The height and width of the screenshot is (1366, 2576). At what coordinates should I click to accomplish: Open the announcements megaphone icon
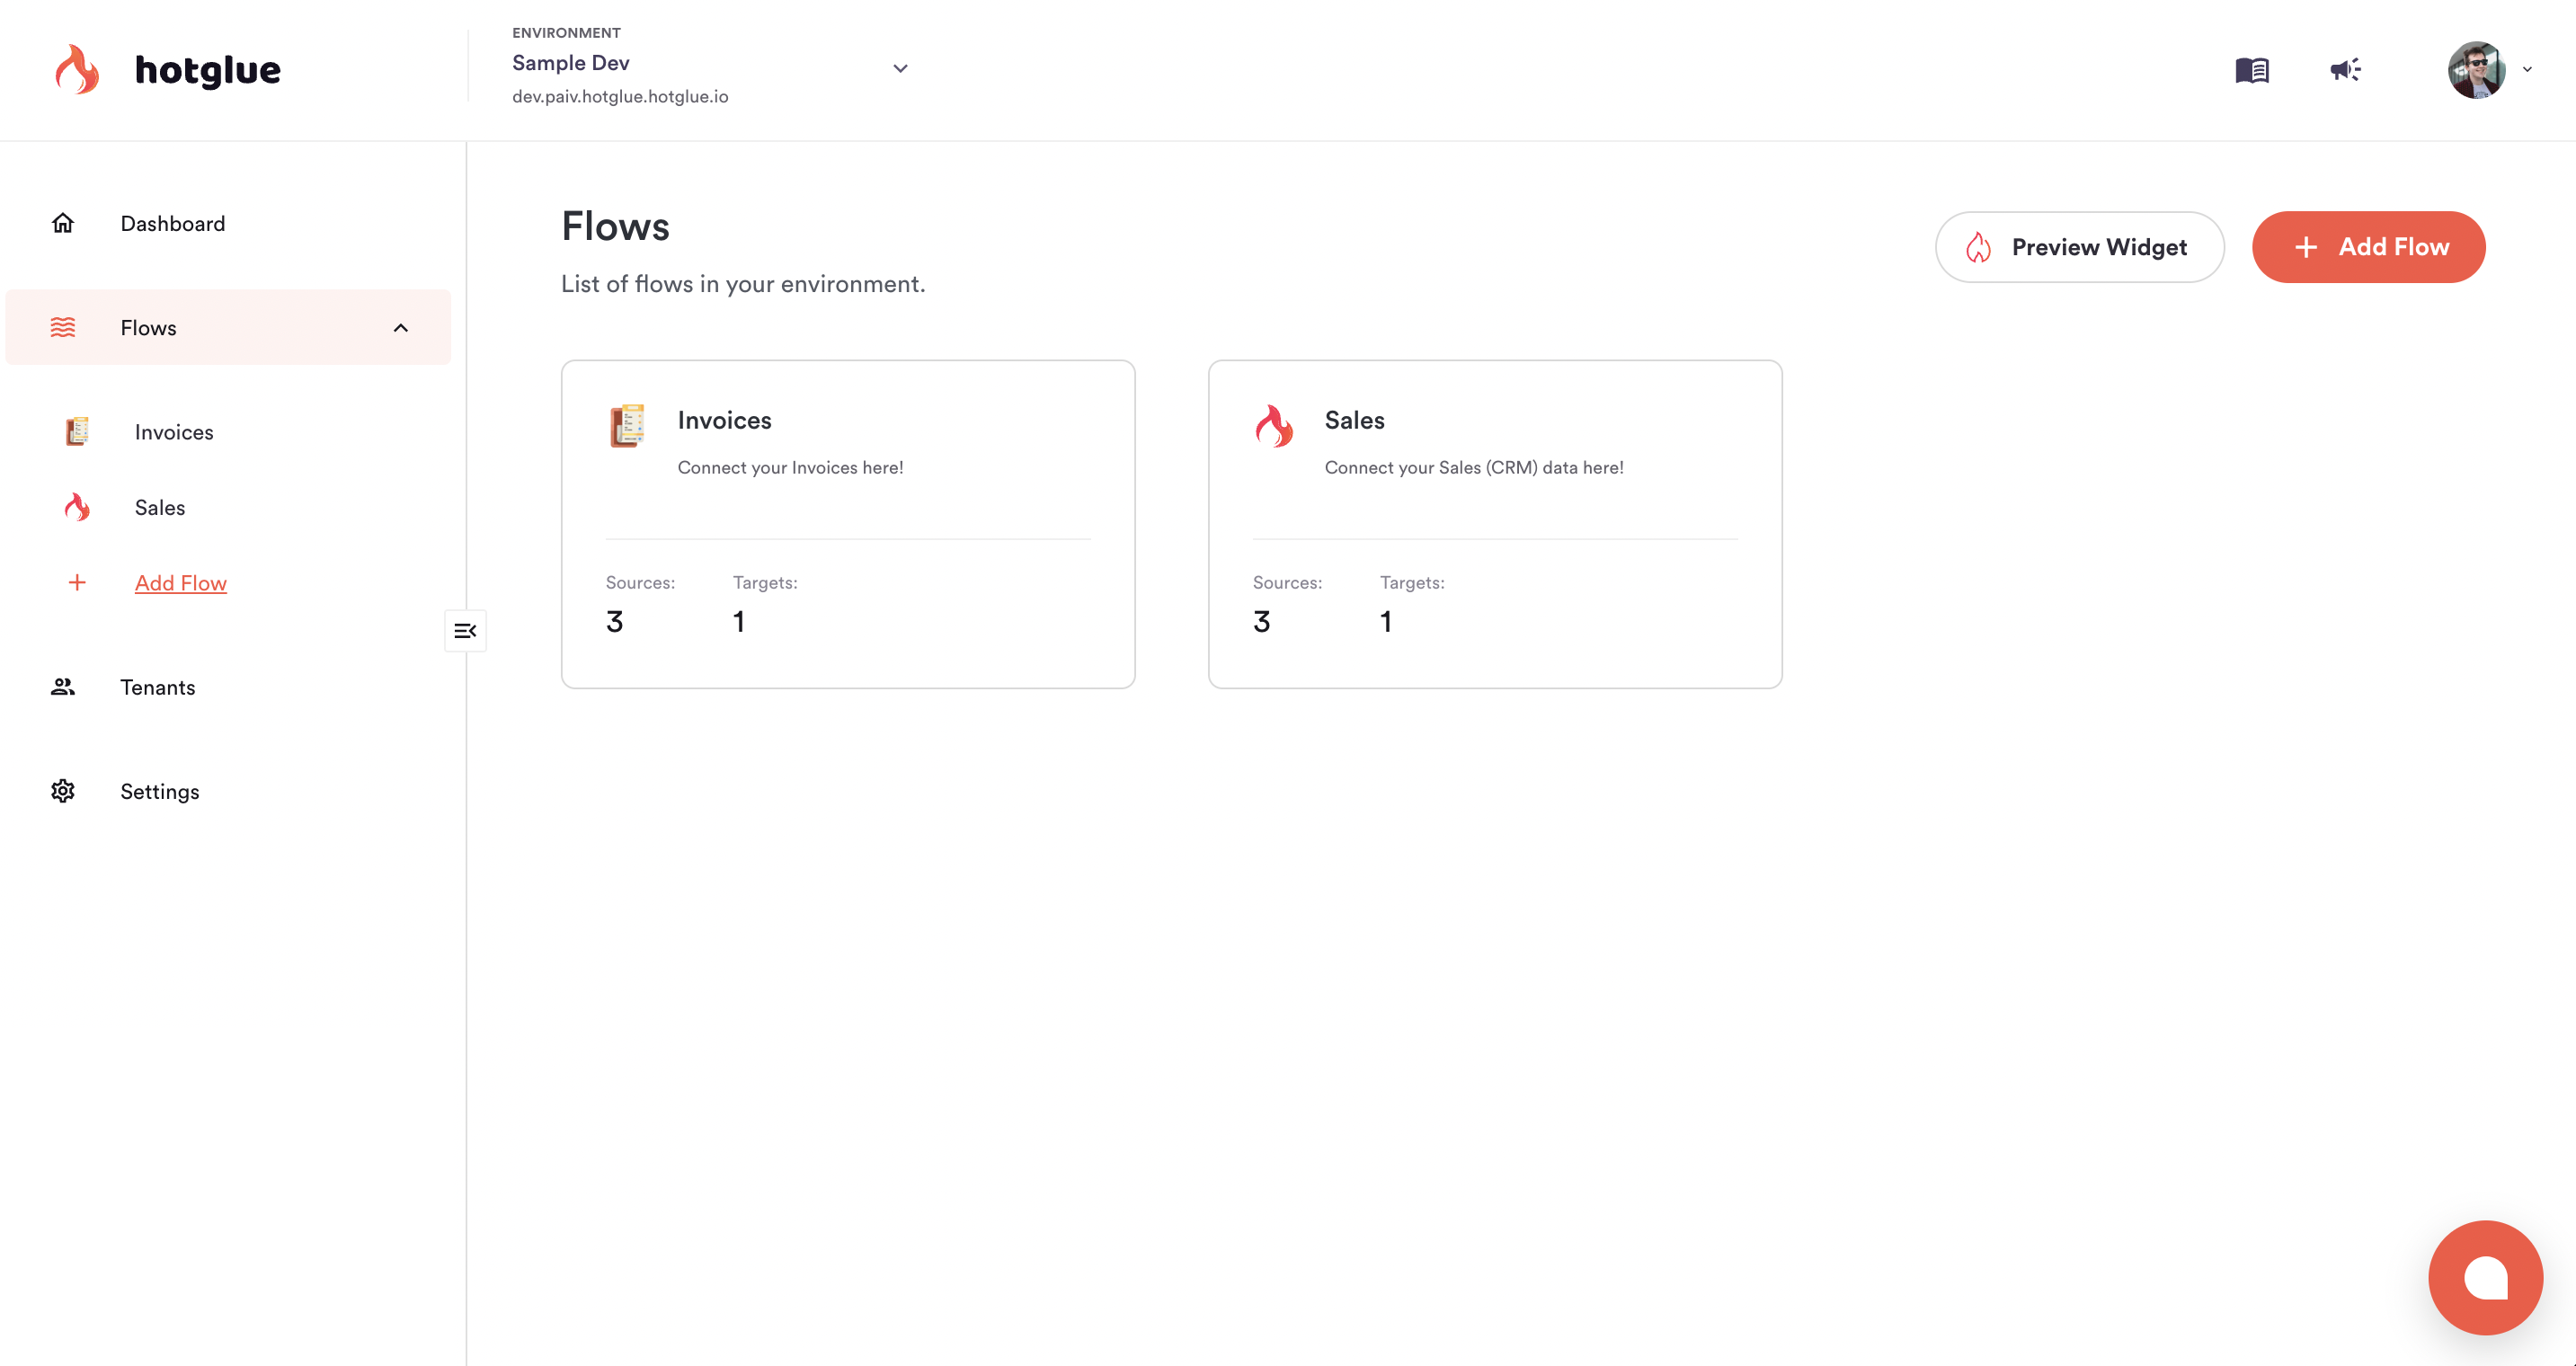(2345, 70)
